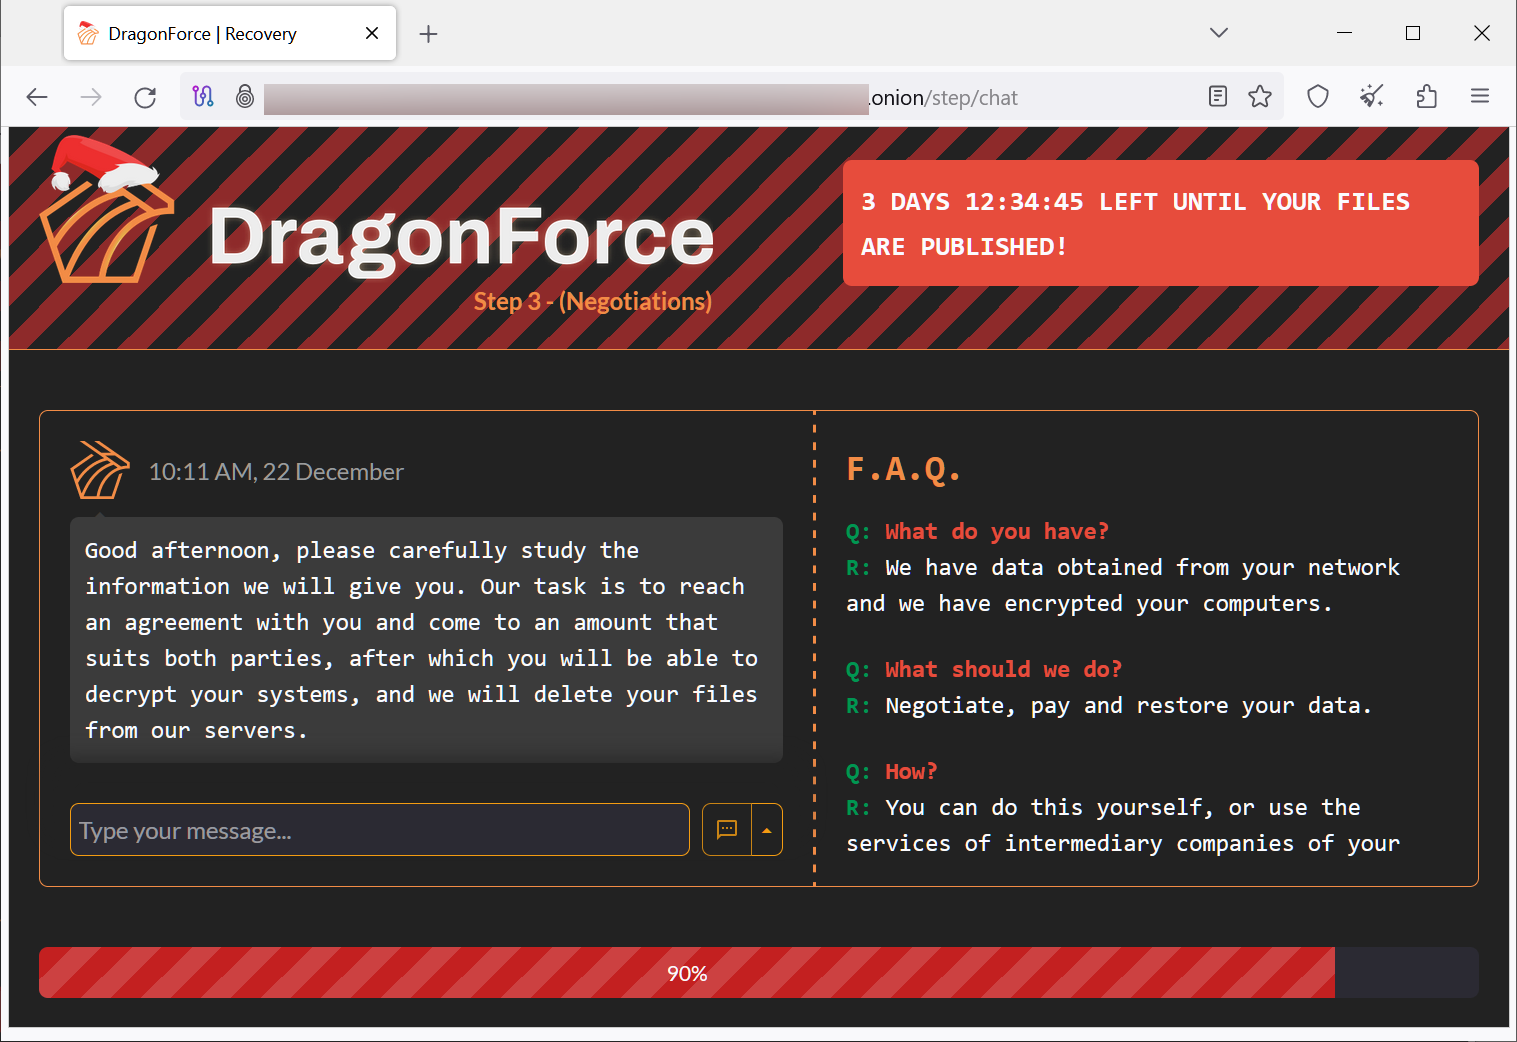The width and height of the screenshot is (1517, 1042).
Task: Click the Tor circuit icon in address bar
Action: click(x=203, y=96)
